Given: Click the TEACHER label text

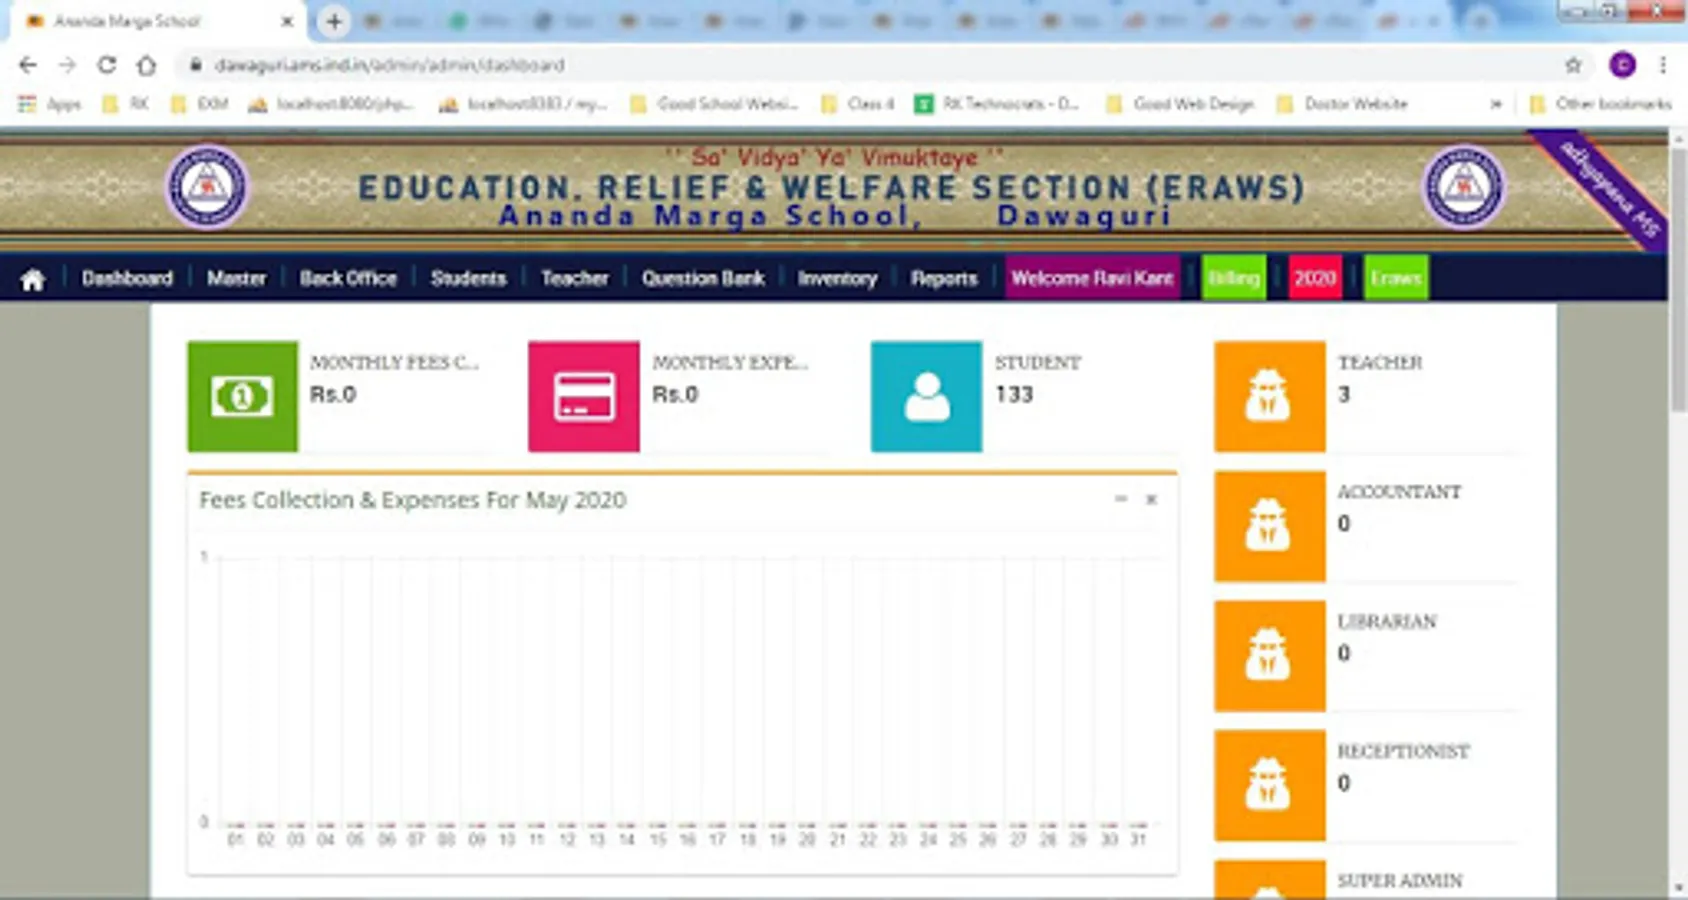Looking at the screenshot, I should tap(1380, 362).
